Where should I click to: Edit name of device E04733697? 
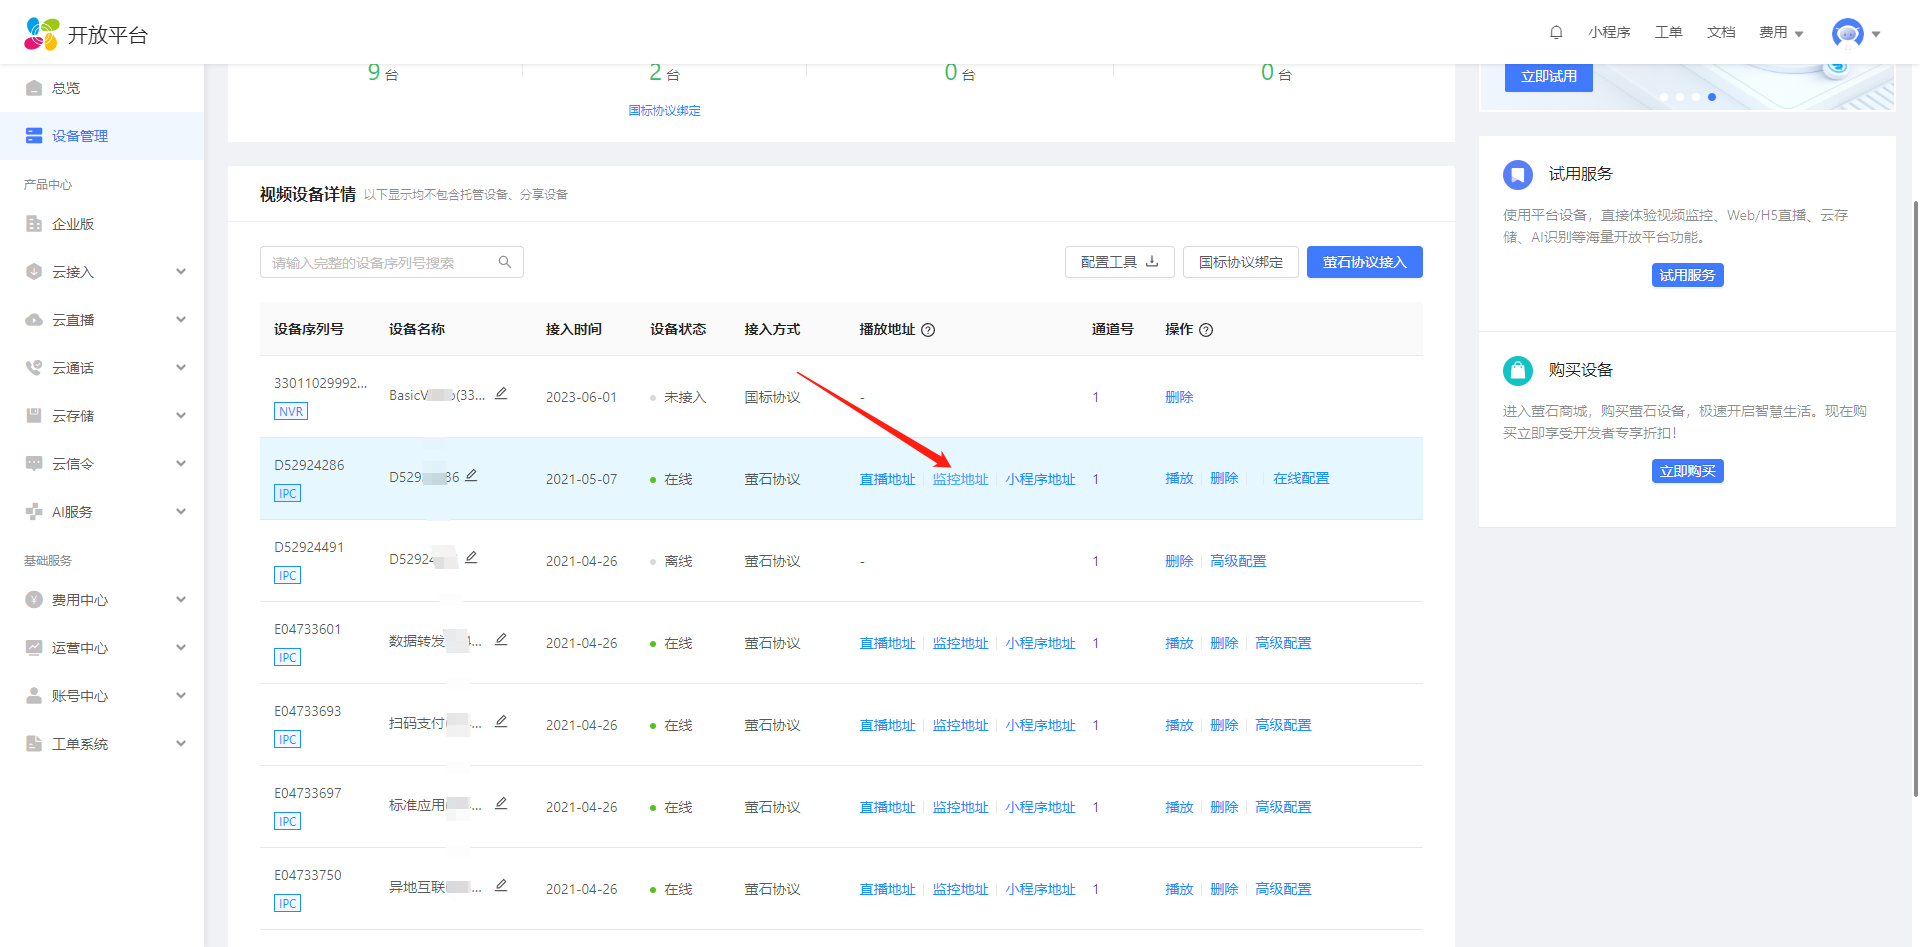pyautogui.click(x=501, y=804)
